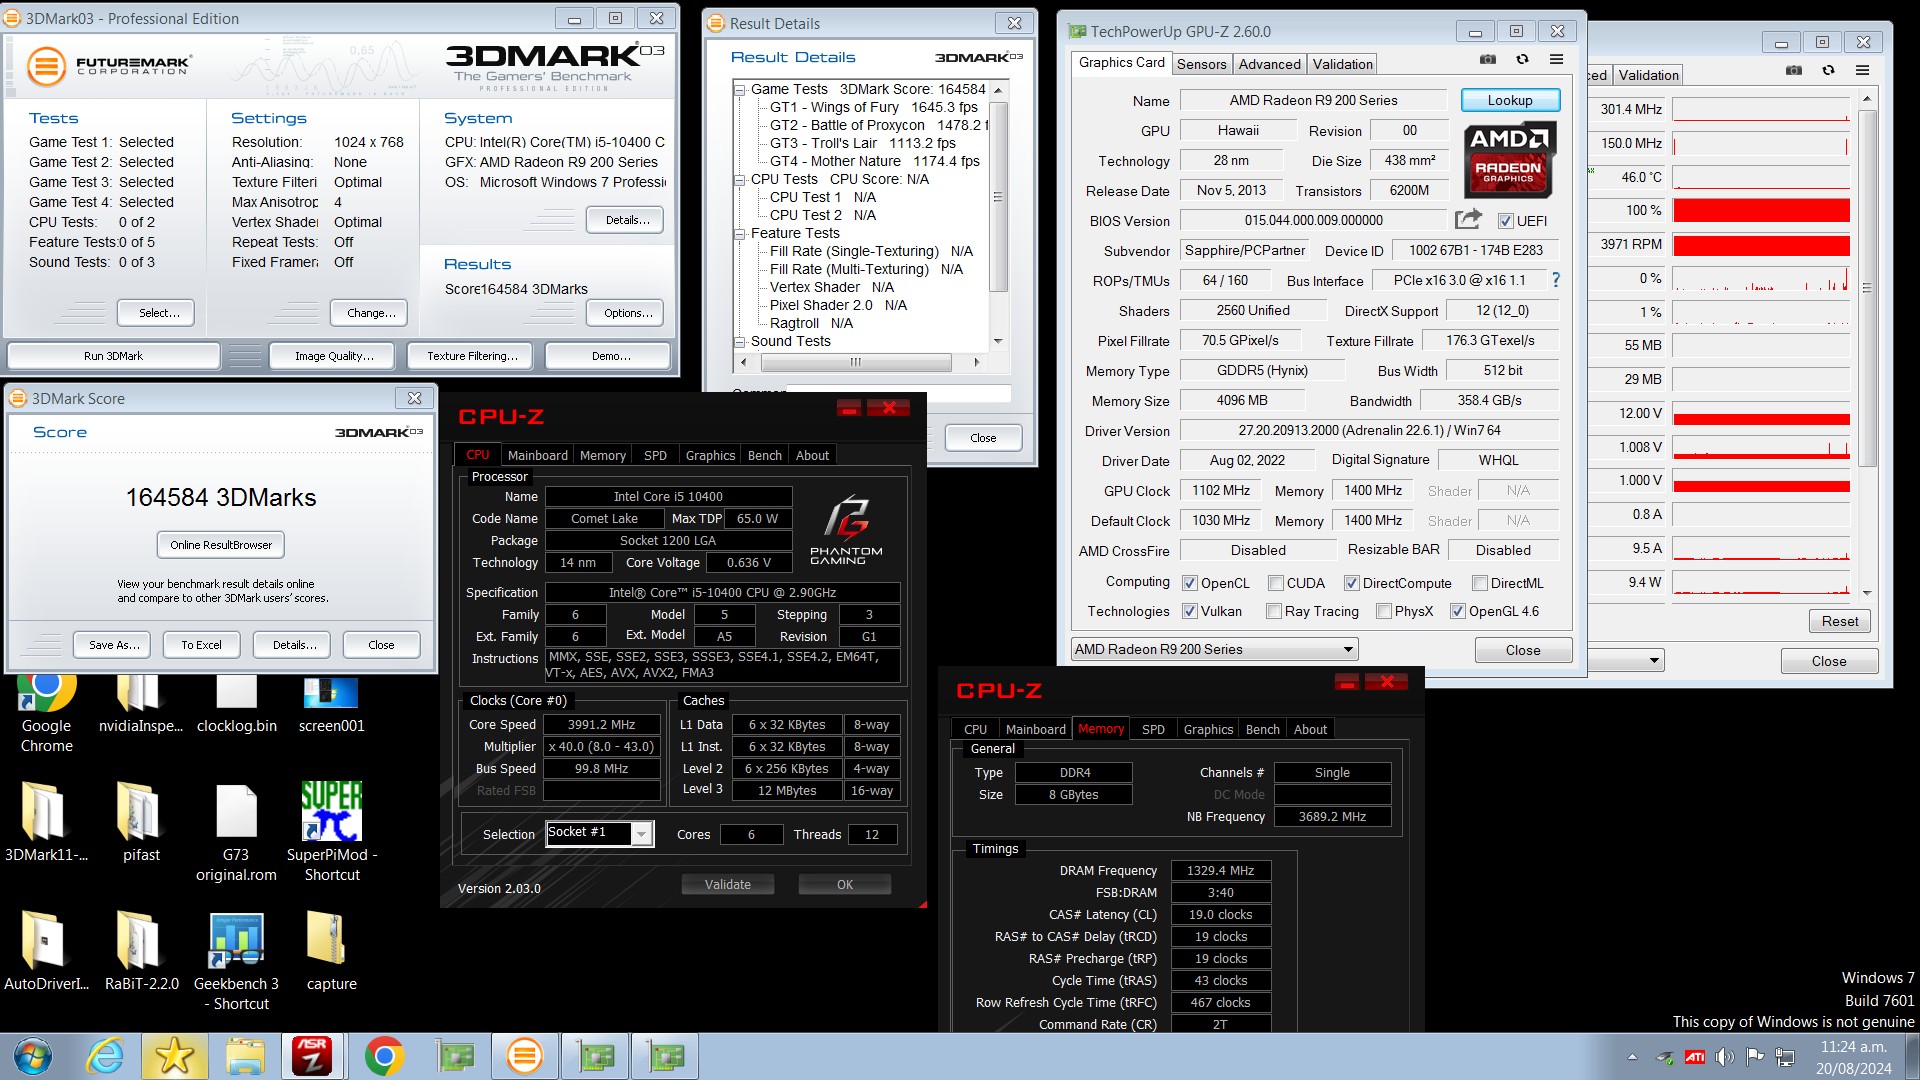This screenshot has height=1080, width=1920.
Task: Click GPU-Z refresh icon
Action: click(x=1522, y=60)
